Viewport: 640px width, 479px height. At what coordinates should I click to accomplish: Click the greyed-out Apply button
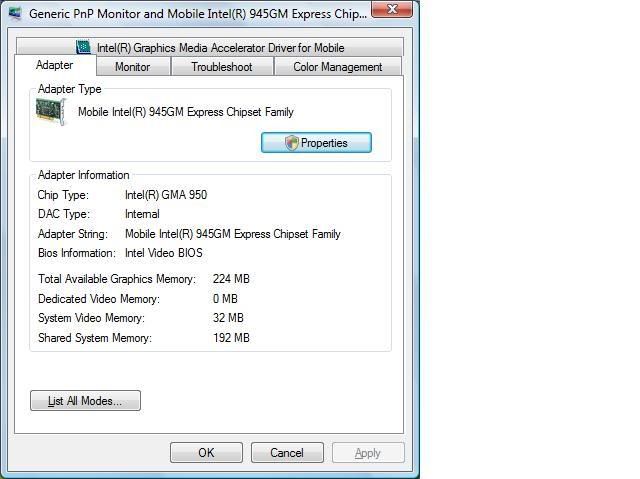[368, 452]
